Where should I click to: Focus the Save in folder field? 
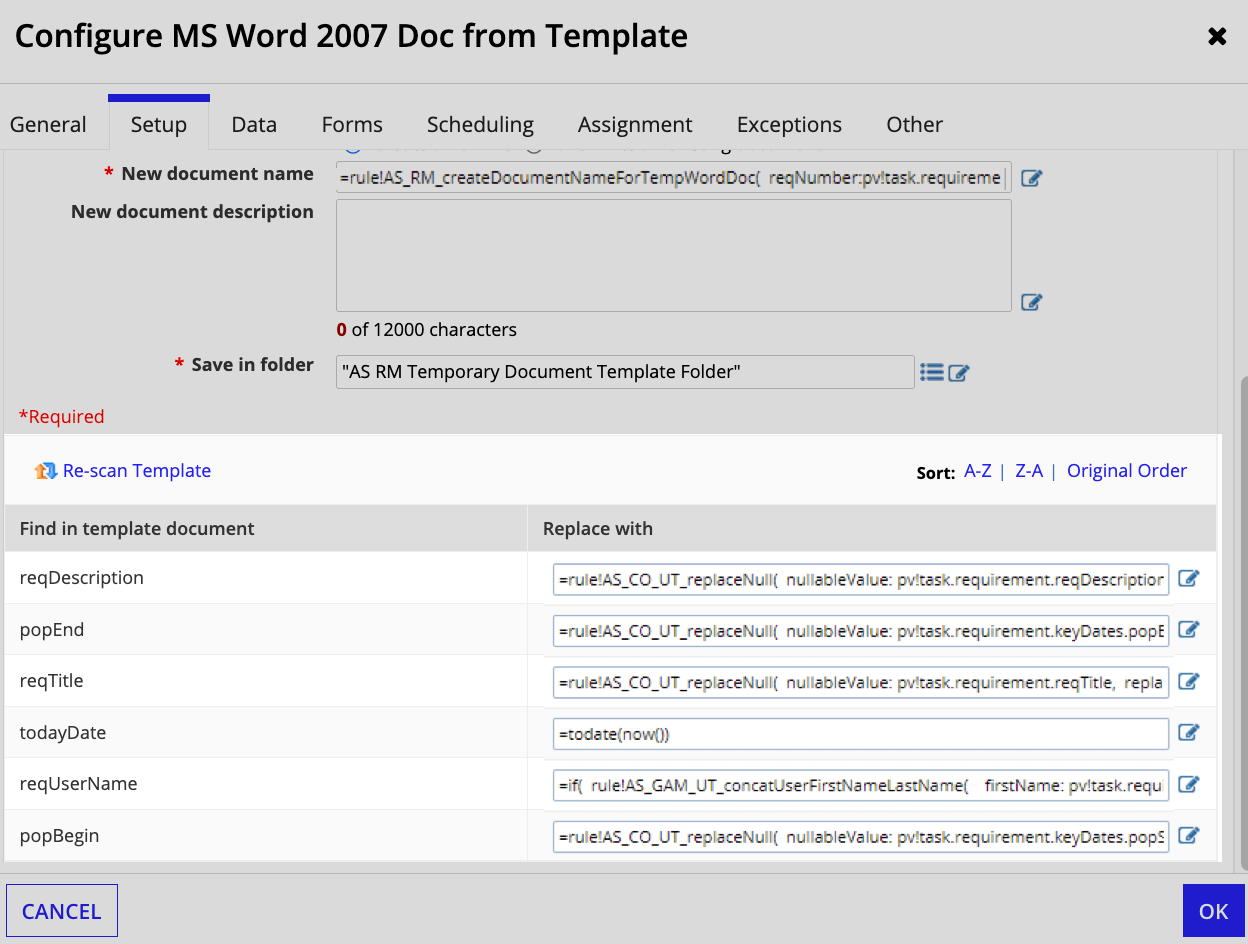point(625,372)
